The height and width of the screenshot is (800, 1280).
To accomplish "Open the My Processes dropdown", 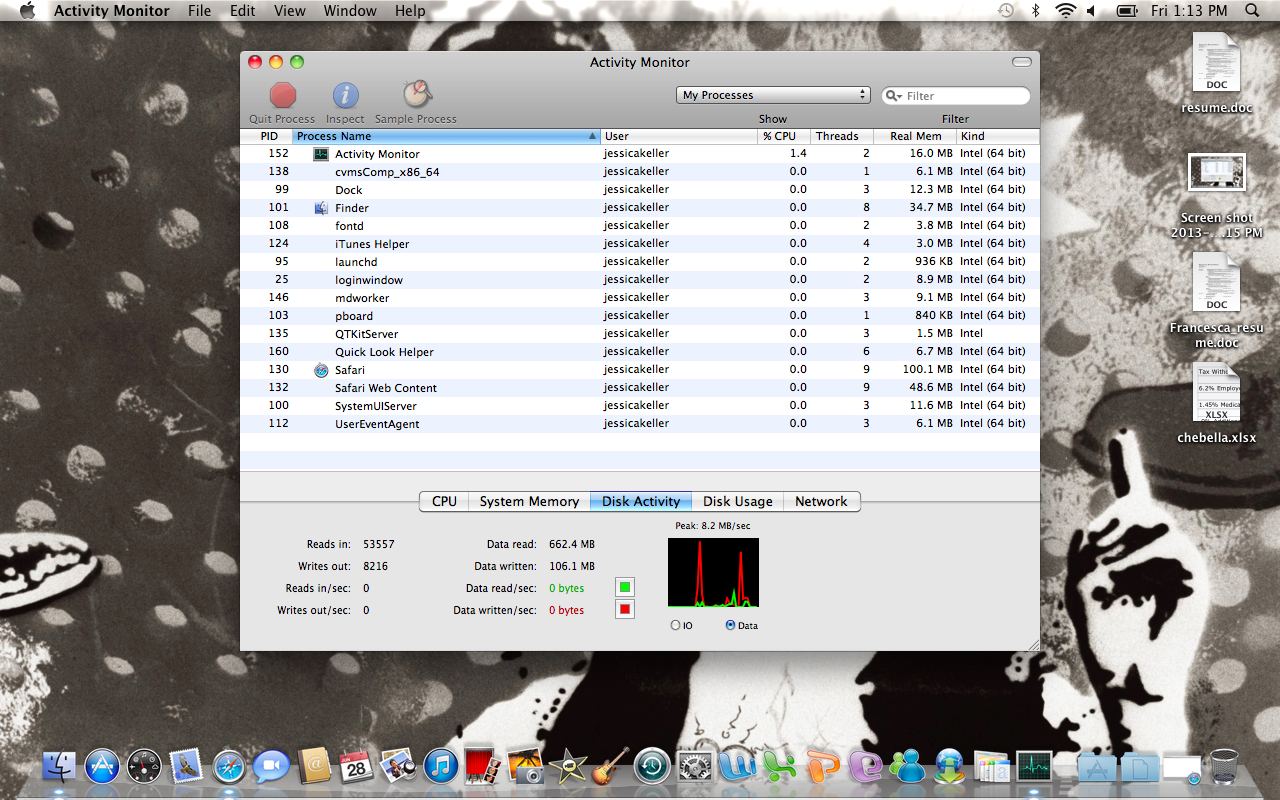I will [x=773, y=95].
